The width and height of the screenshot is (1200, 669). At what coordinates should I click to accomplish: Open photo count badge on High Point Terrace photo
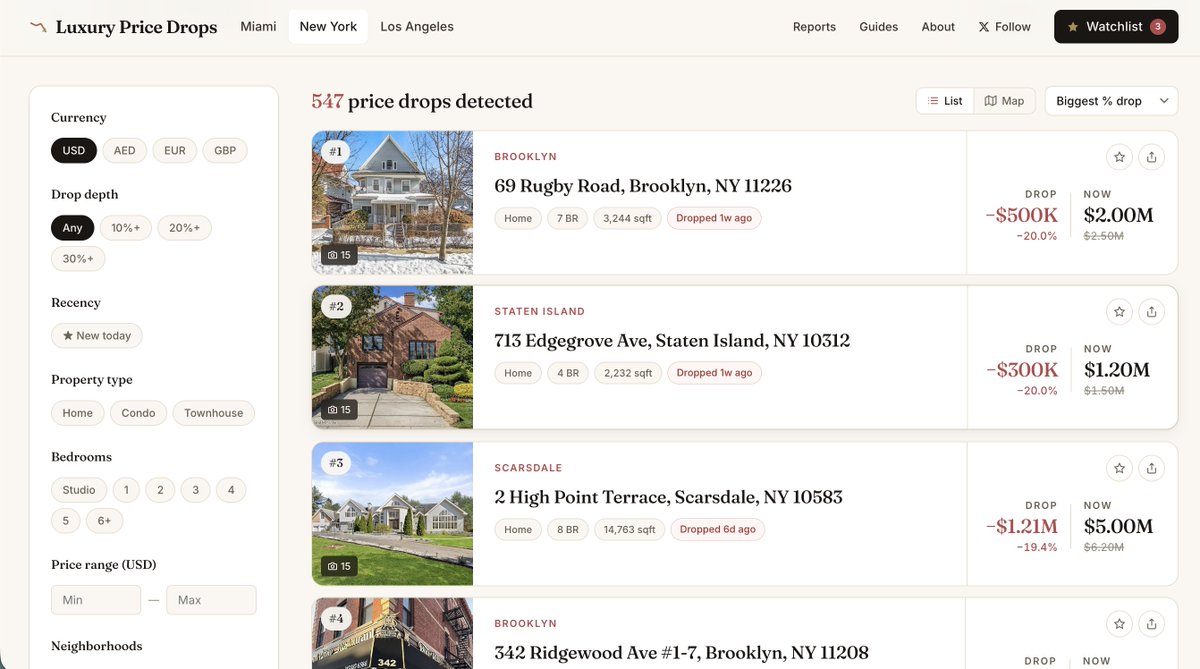(339, 566)
